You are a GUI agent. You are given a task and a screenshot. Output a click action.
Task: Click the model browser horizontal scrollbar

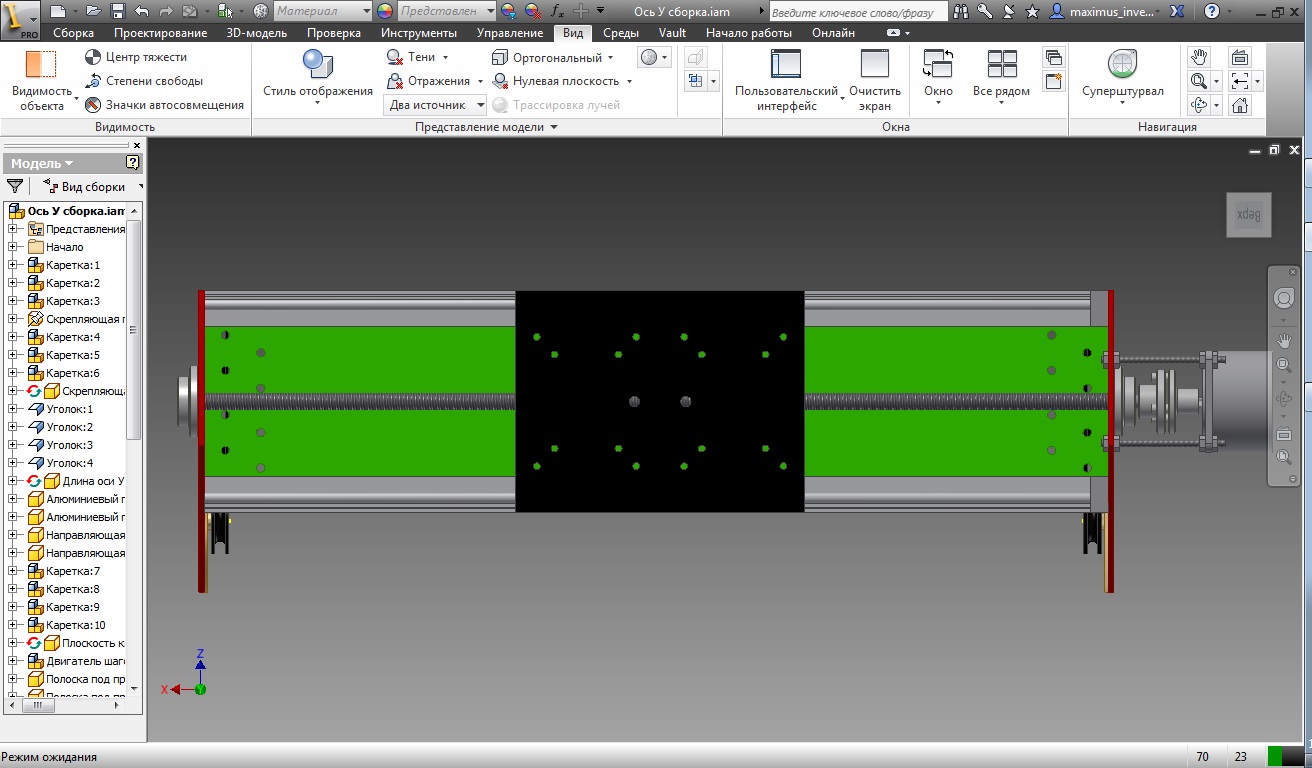(x=40, y=705)
